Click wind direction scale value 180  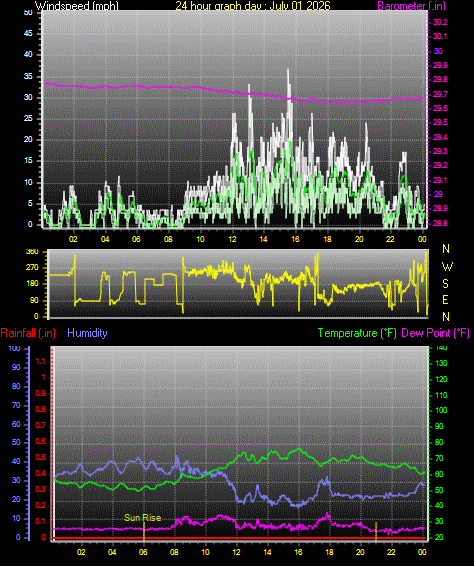[32, 284]
